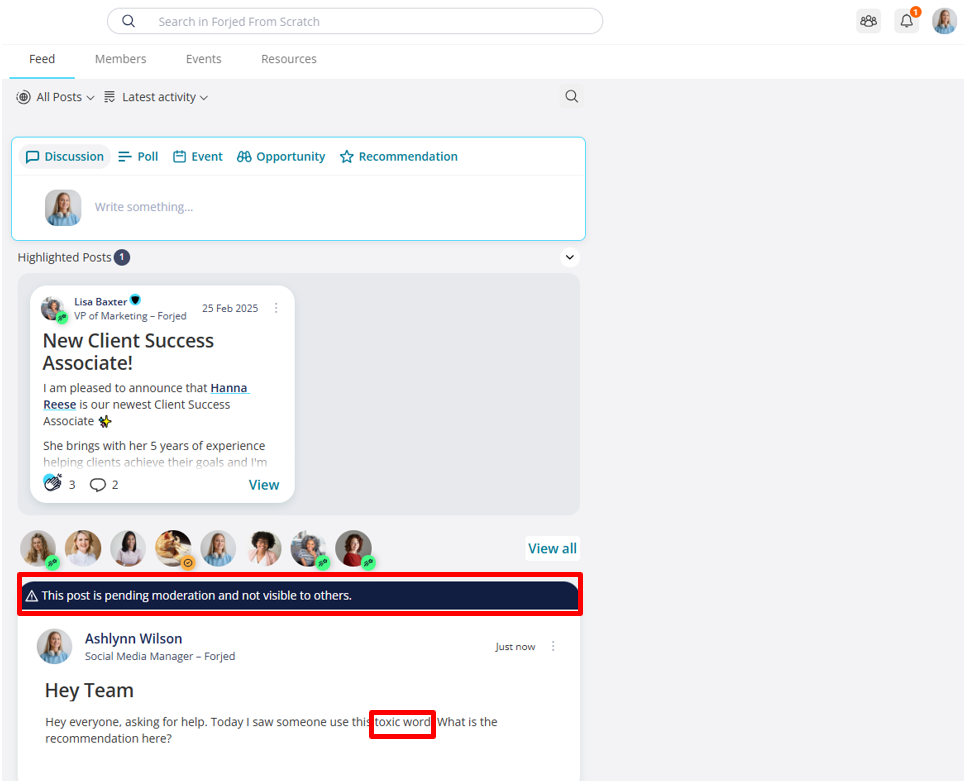This screenshot has width=964, height=781.
Task: Select the Poll post type
Action: click(138, 157)
